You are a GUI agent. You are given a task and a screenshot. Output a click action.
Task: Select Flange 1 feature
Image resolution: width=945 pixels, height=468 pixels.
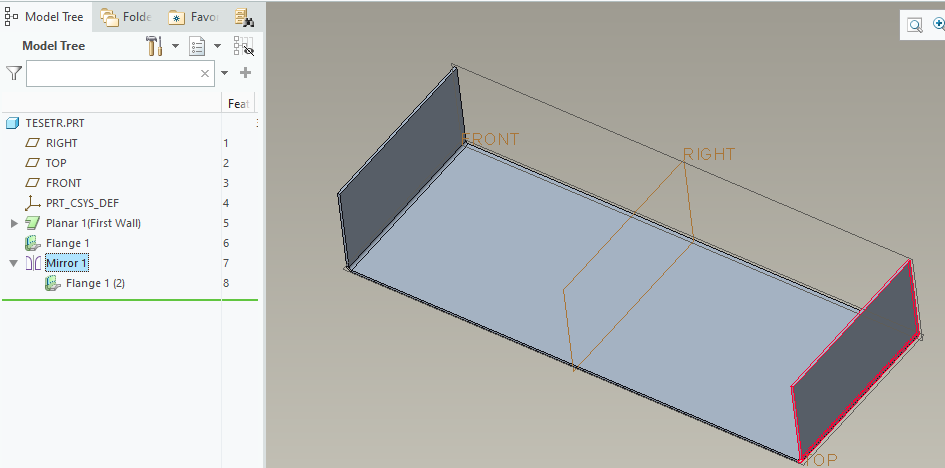click(68, 243)
